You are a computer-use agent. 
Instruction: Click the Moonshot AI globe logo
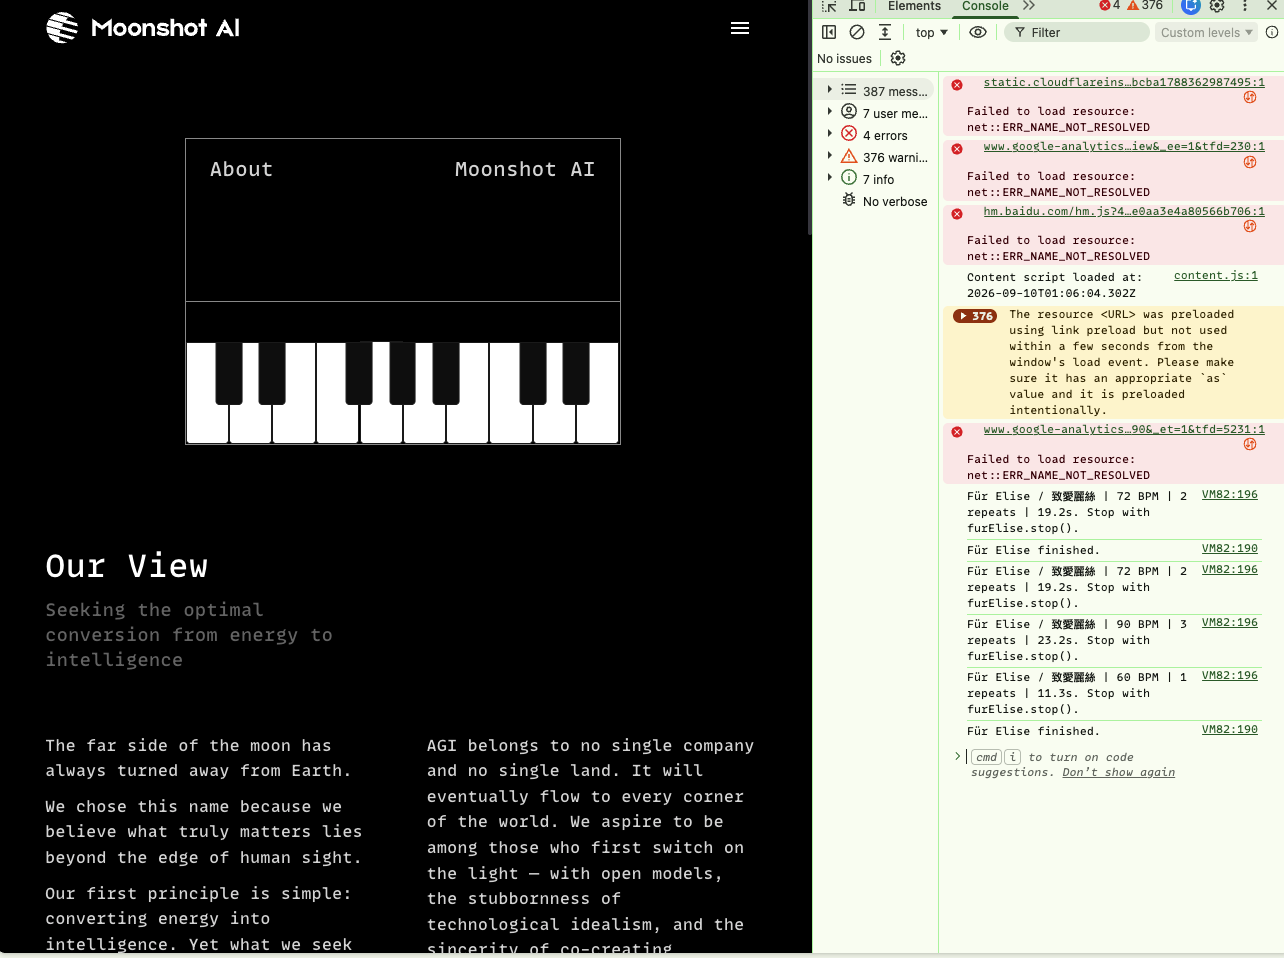point(62,28)
